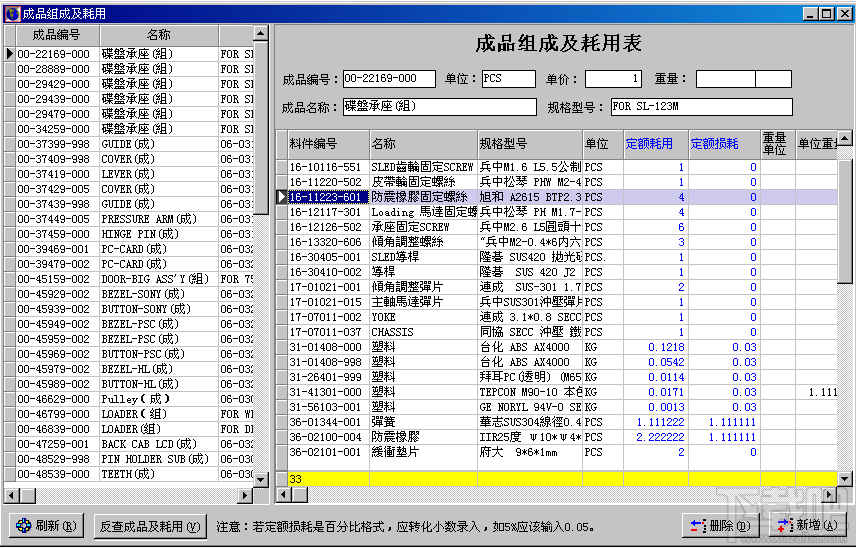Click the row selector arrow of 00-22169-000

[10, 54]
